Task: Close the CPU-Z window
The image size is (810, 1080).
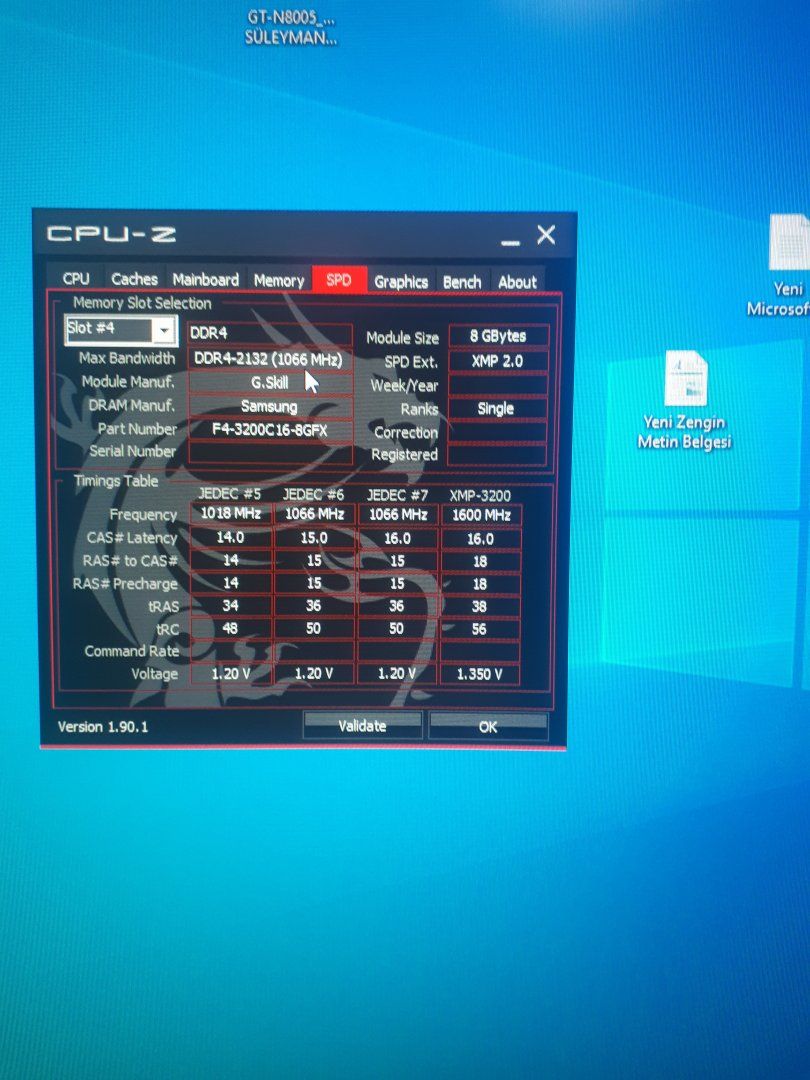Action: click(546, 235)
